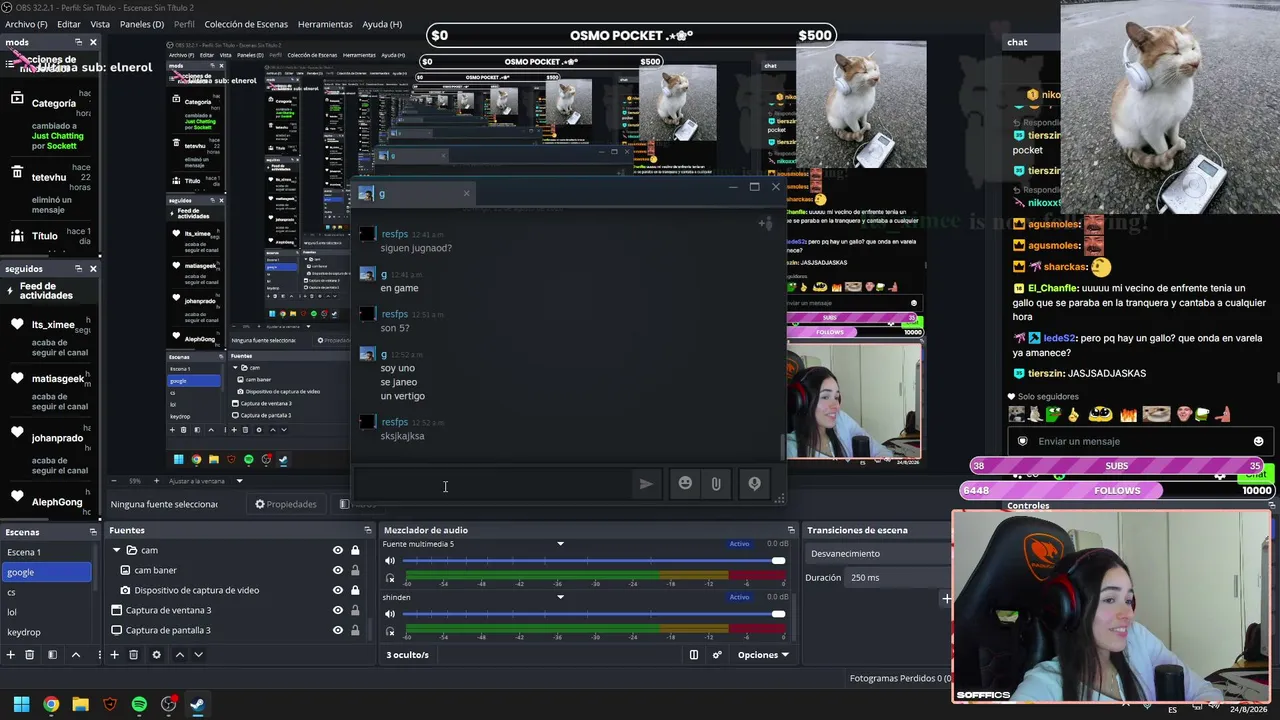Adjust shinden volume slider
This screenshot has width=1280, height=720.
pos(593,614)
